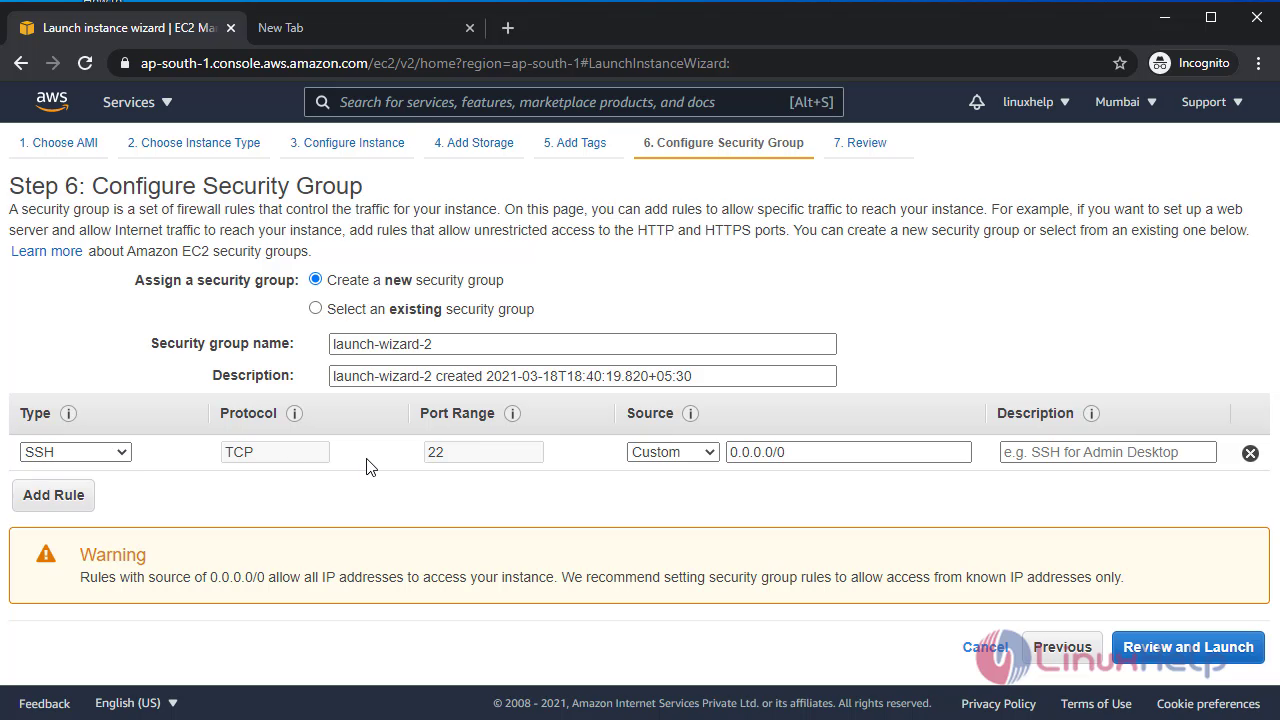Image resolution: width=1280 pixels, height=720 pixels.
Task: Close the New Tab browser tab
Action: (x=470, y=28)
